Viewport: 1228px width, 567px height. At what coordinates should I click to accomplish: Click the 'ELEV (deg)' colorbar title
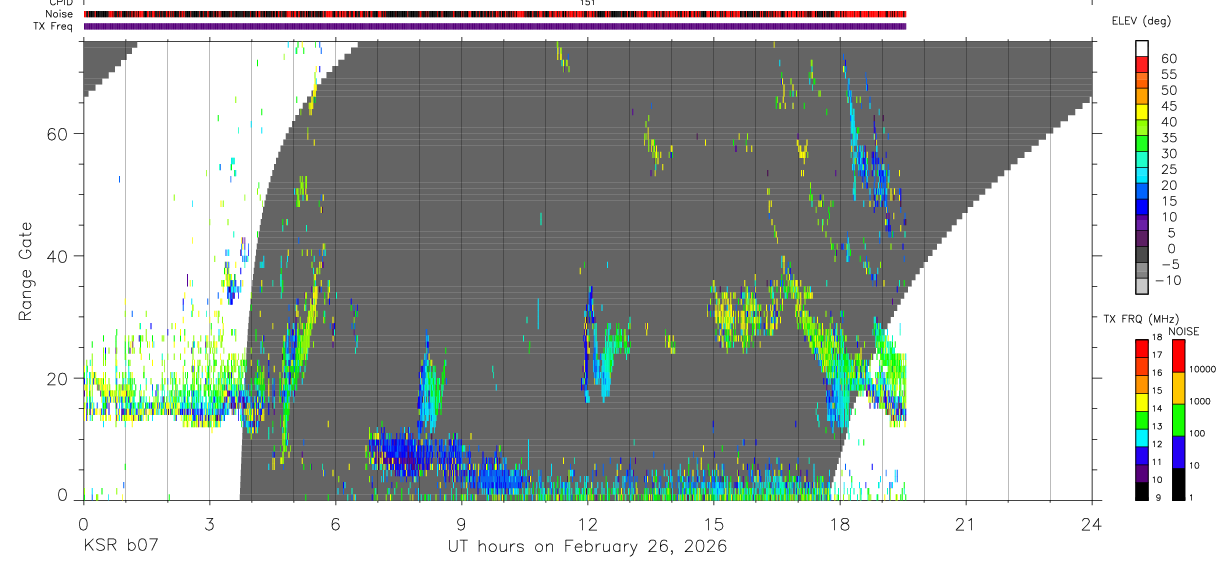1141,21
